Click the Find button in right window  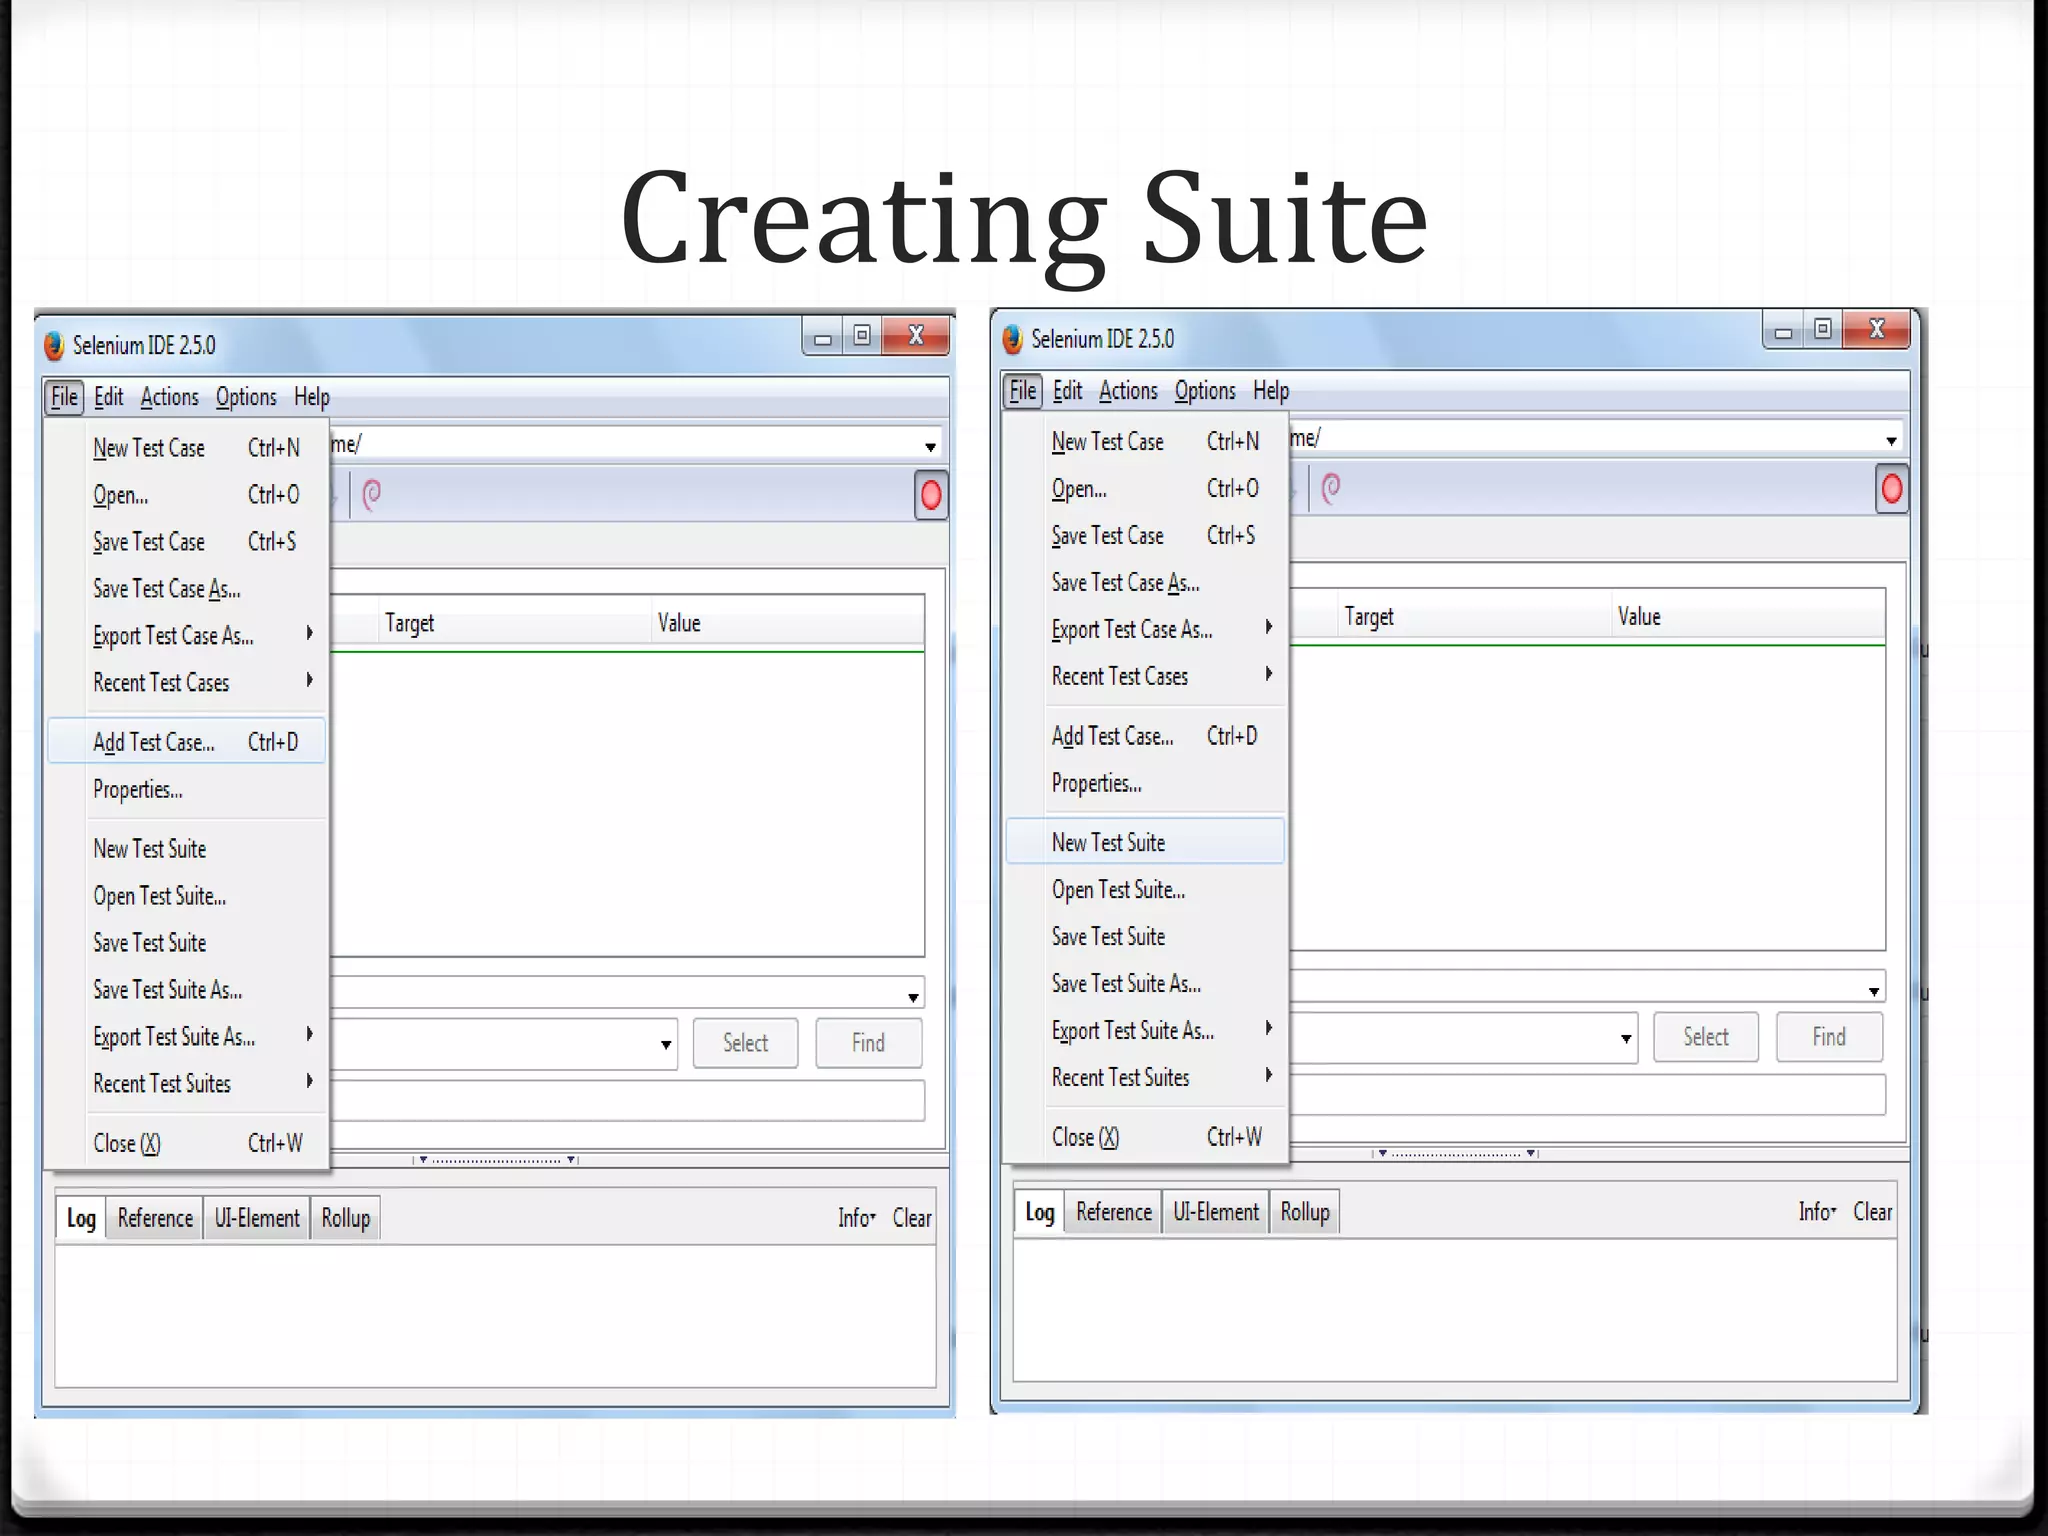pyautogui.click(x=1829, y=1037)
